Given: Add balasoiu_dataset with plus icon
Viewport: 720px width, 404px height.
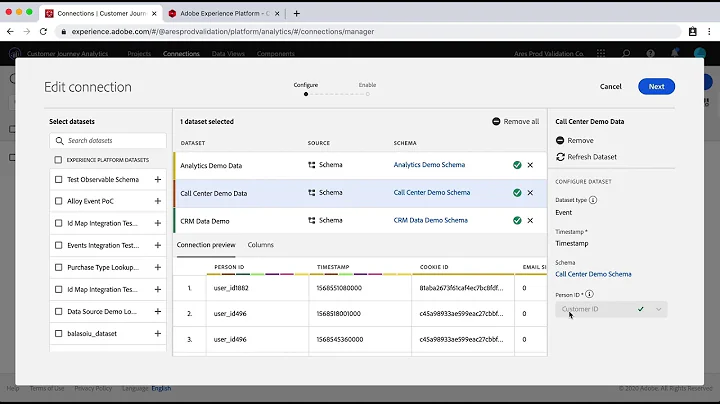Looking at the screenshot, I should (158, 333).
